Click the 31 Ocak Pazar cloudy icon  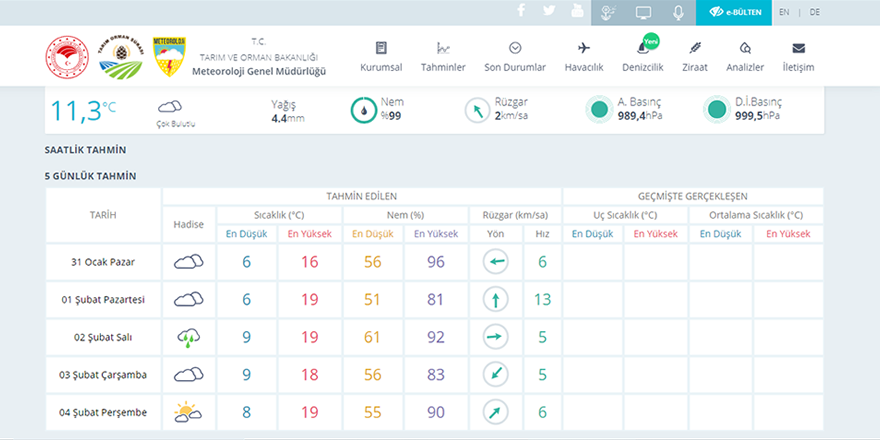tap(188, 262)
